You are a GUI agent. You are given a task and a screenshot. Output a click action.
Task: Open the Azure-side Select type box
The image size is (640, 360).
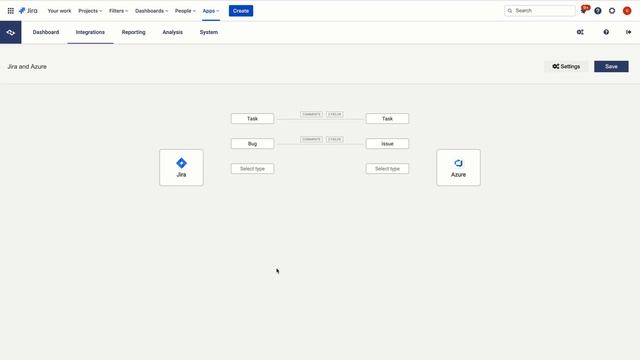[x=387, y=169]
